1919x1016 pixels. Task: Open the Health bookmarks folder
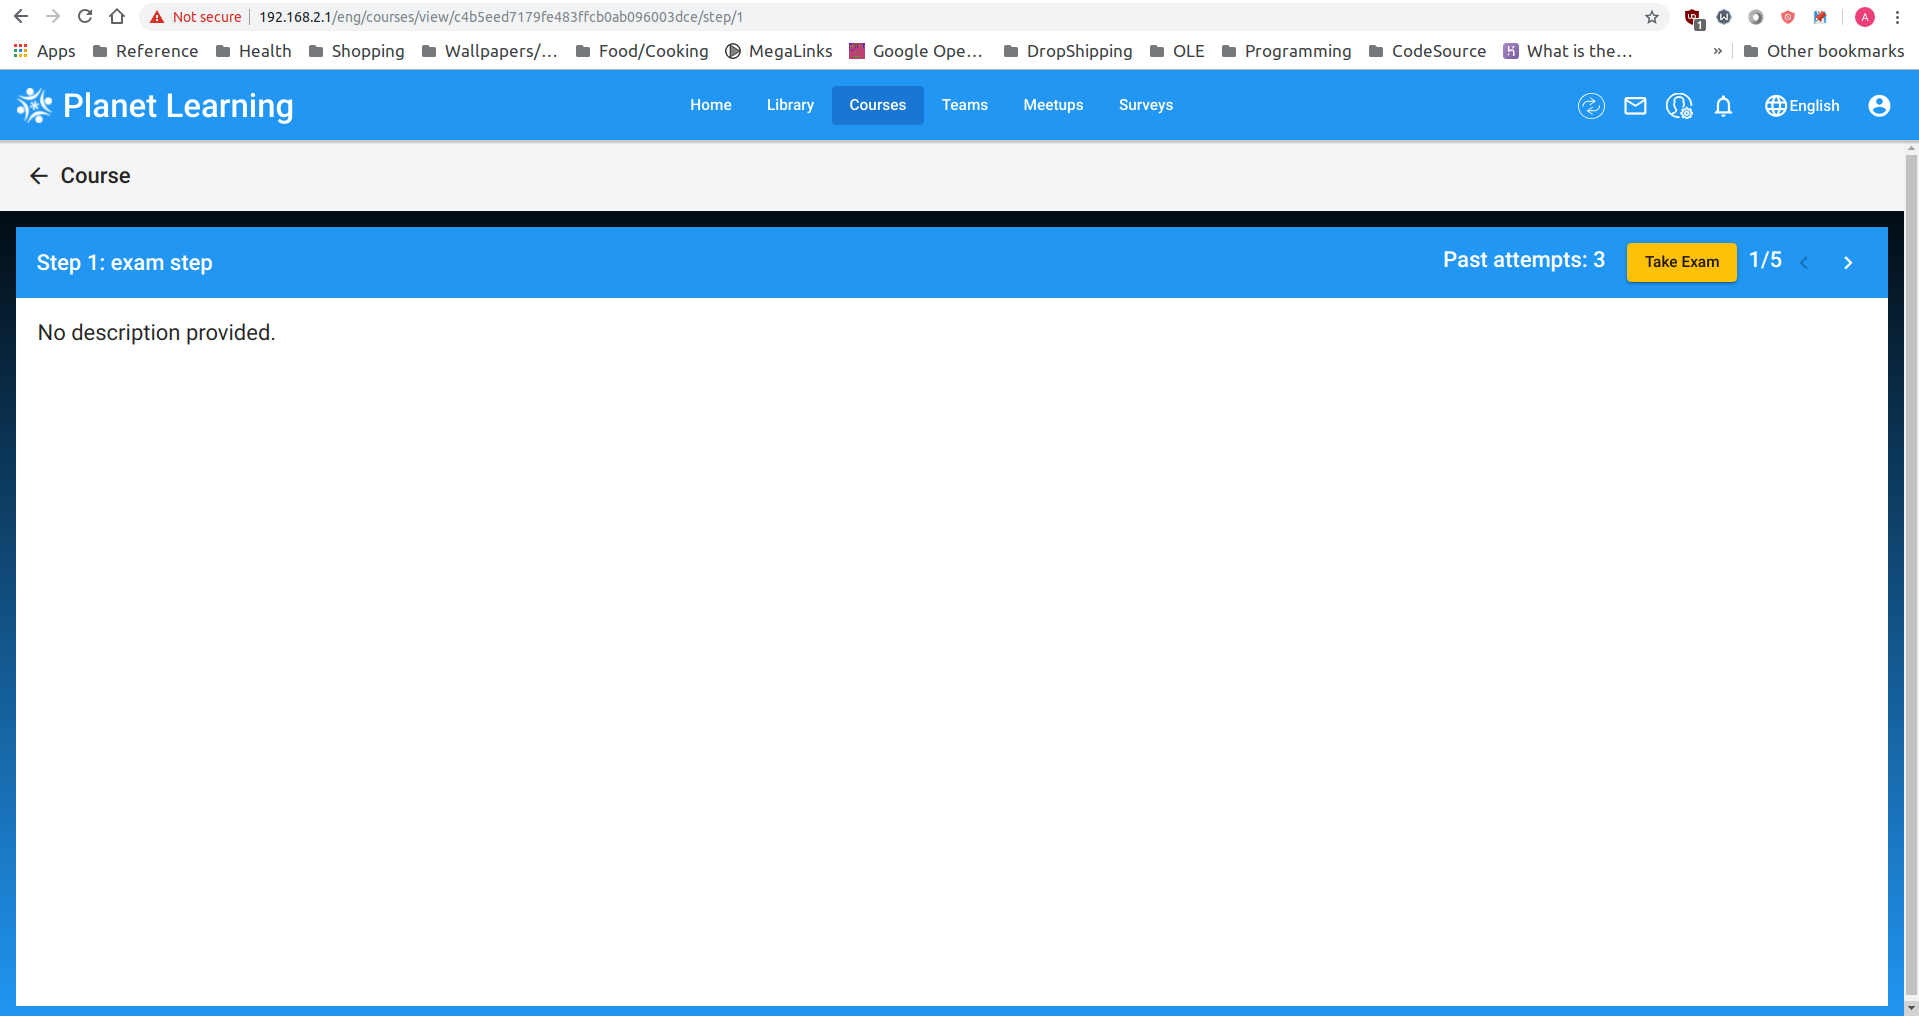254,51
